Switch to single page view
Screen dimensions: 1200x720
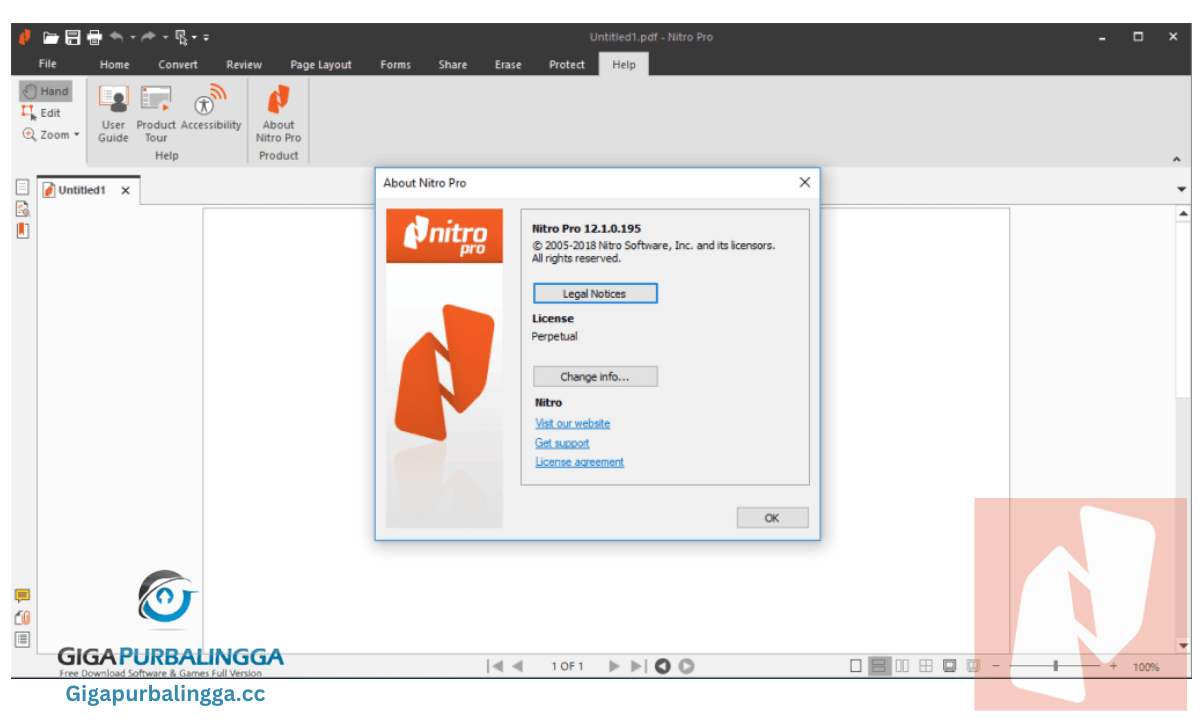coord(856,666)
